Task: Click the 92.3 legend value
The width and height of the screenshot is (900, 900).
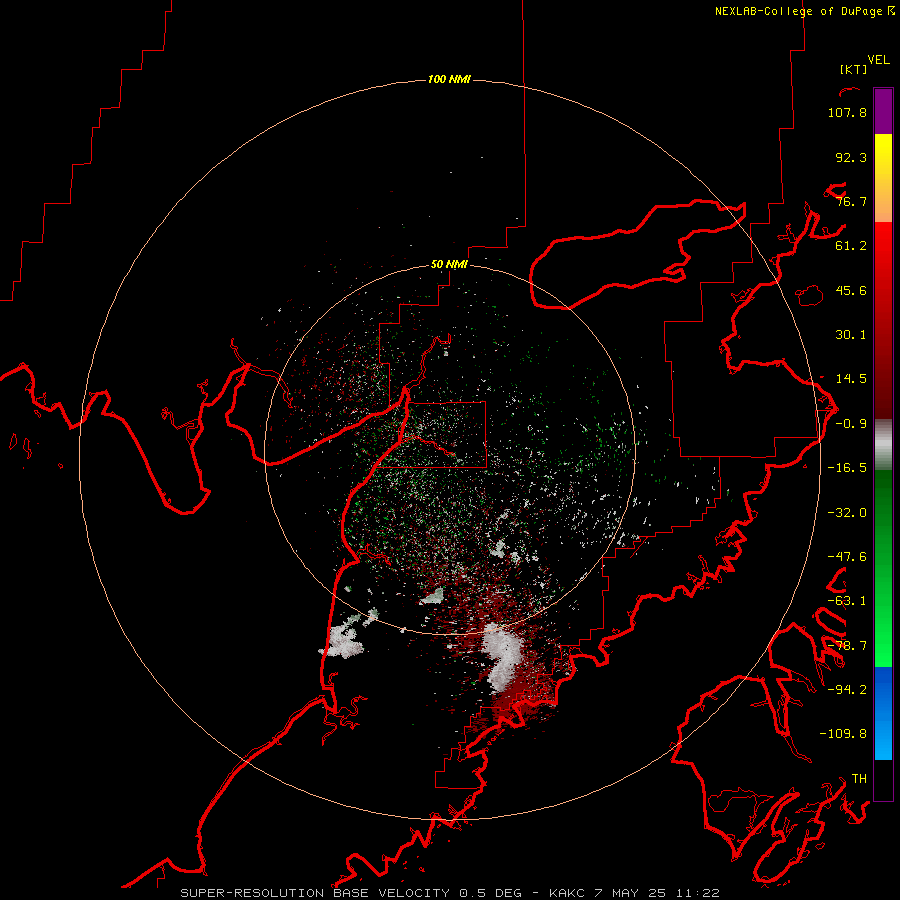Action: coord(851,157)
